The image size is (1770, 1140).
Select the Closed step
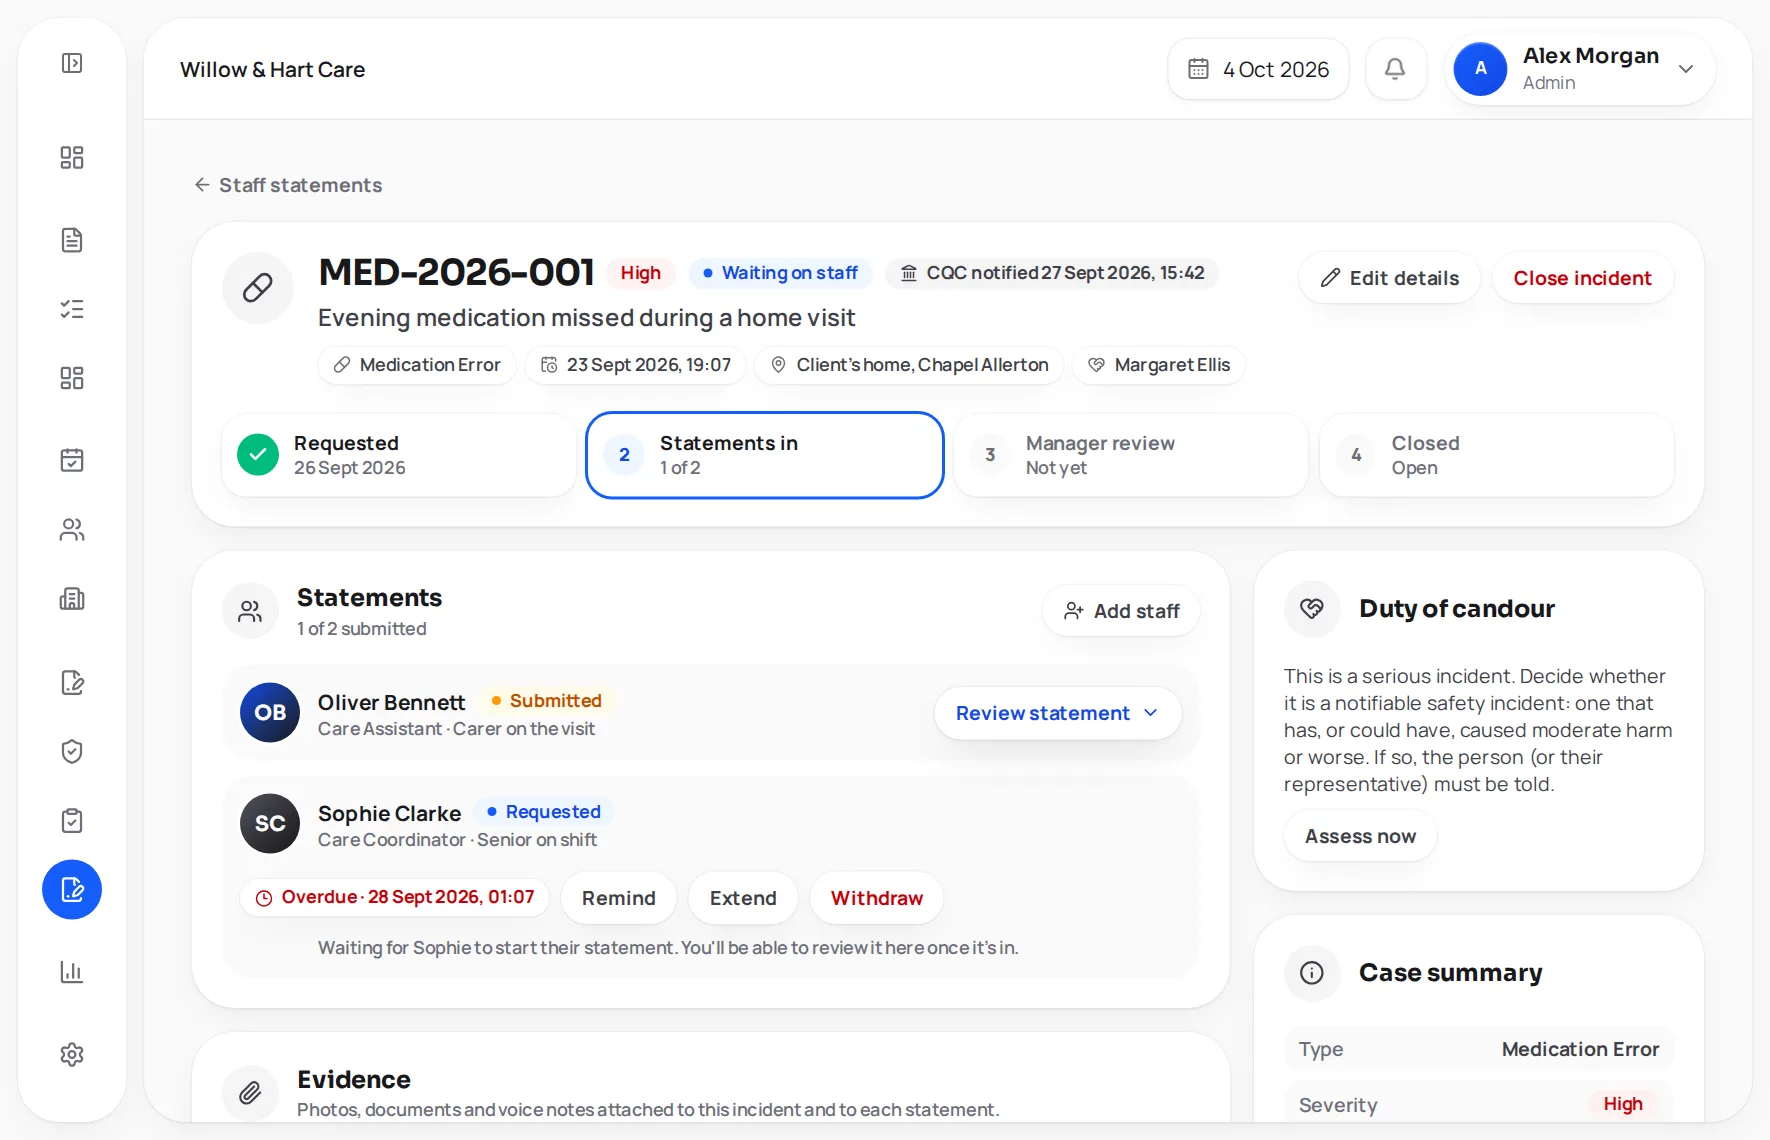1497,455
